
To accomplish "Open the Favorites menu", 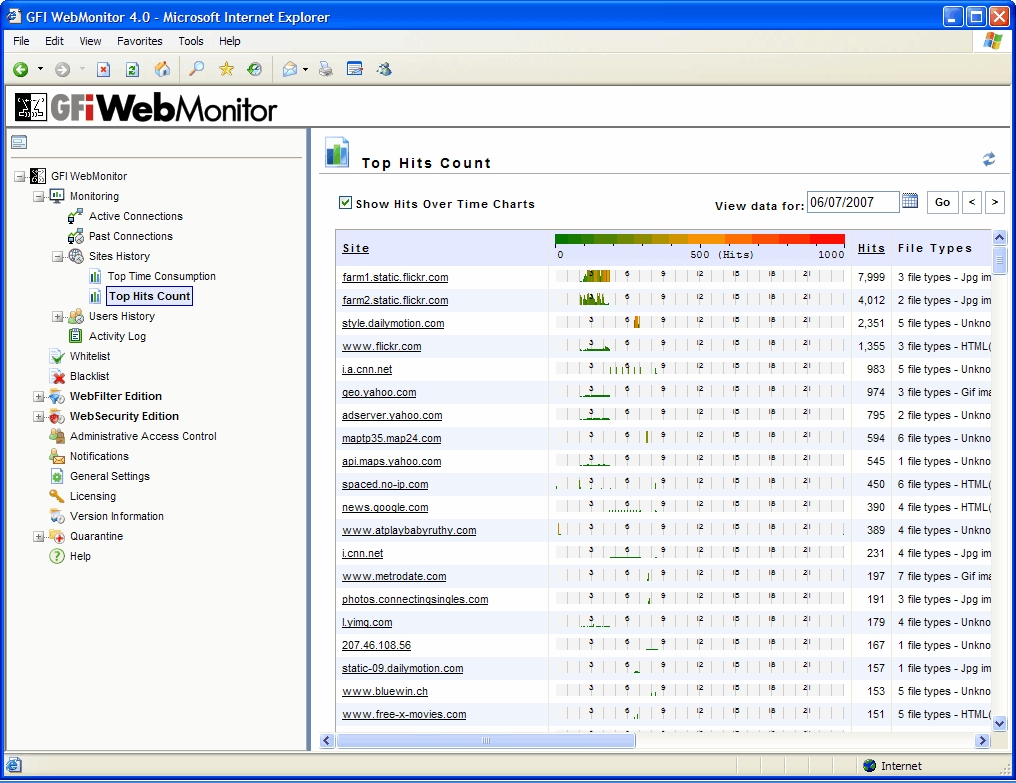I will tap(139, 41).
